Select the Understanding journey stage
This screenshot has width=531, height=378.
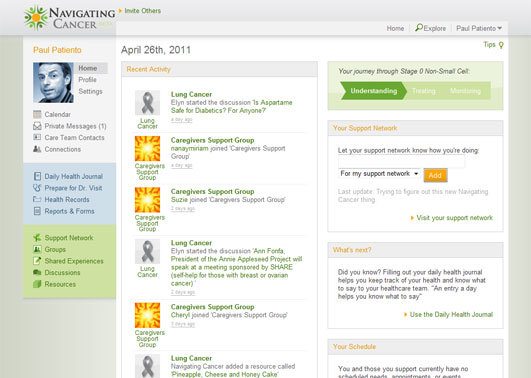coord(373,91)
